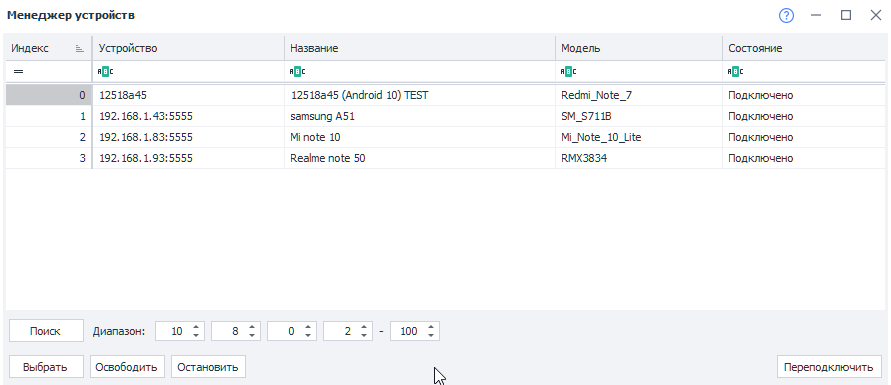This screenshot has width=891, height=385.
Task: Click name cell Realme note 50
Action: (420, 158)
